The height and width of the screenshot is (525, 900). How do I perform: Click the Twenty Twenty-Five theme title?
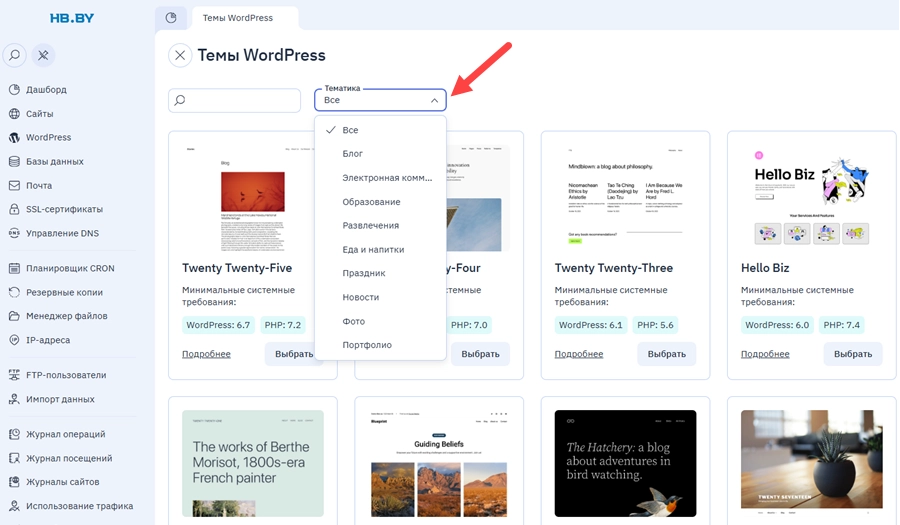[237, 268]
